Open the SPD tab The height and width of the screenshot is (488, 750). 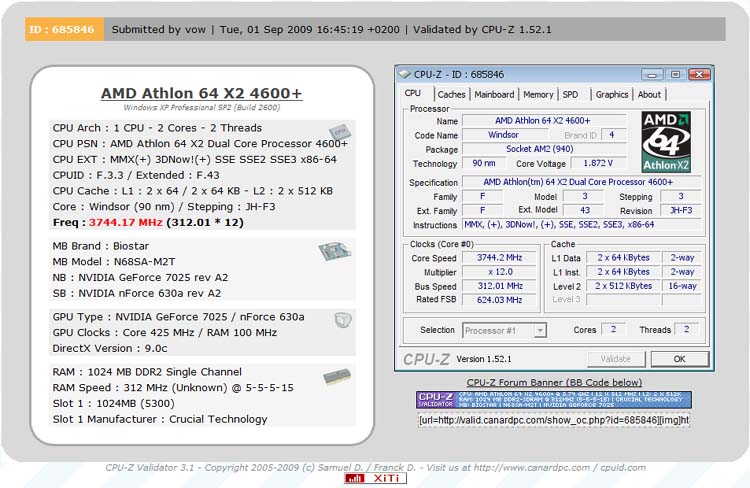(570, 95)
